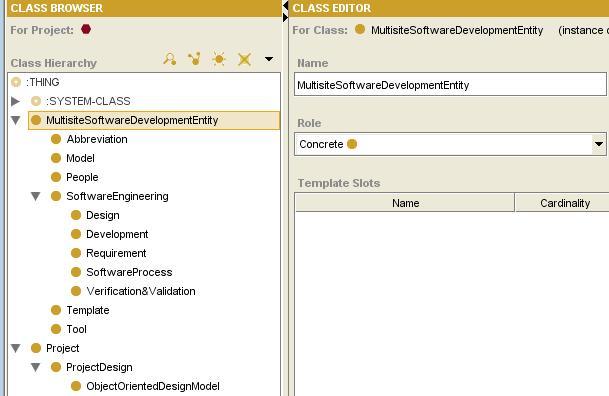Collapse the Project node
Image resolution: width=609 pixels, height=396 pixels.
(x=16, y=348)
